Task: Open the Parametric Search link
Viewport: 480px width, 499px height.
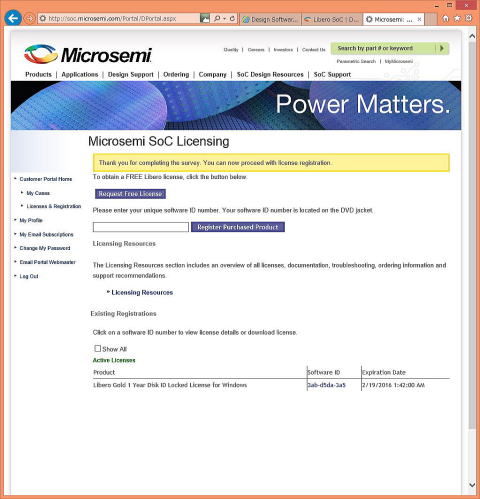Action: [x=356, y=61]
